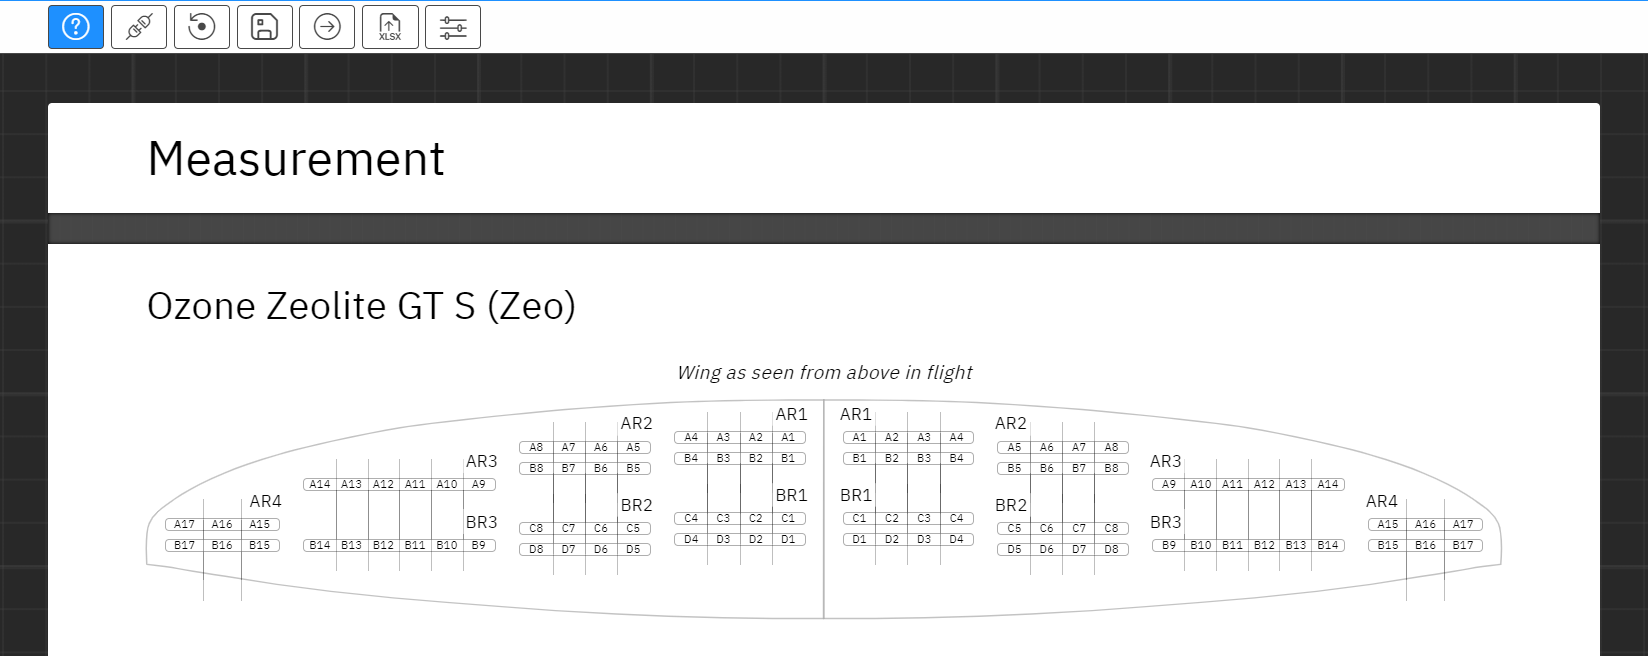Select line B17 on the right wing half
Screen dimensions: 1648x656
point(1463,545)
